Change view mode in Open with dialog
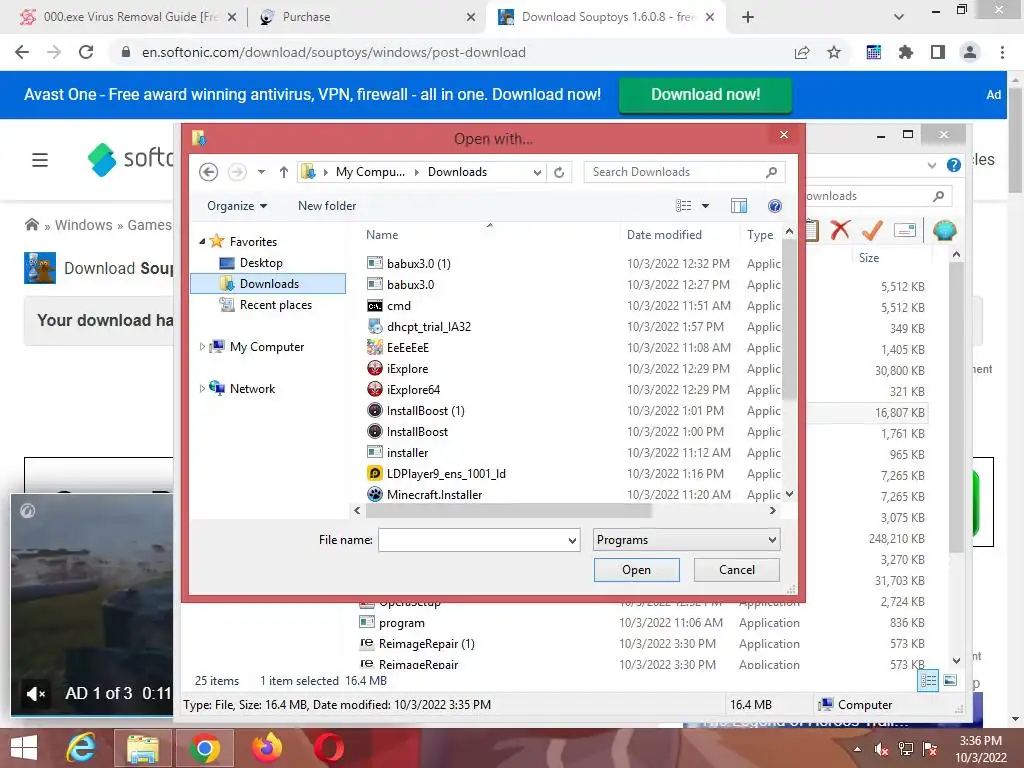The image size is (1024, 768). [x=683, y=206]
